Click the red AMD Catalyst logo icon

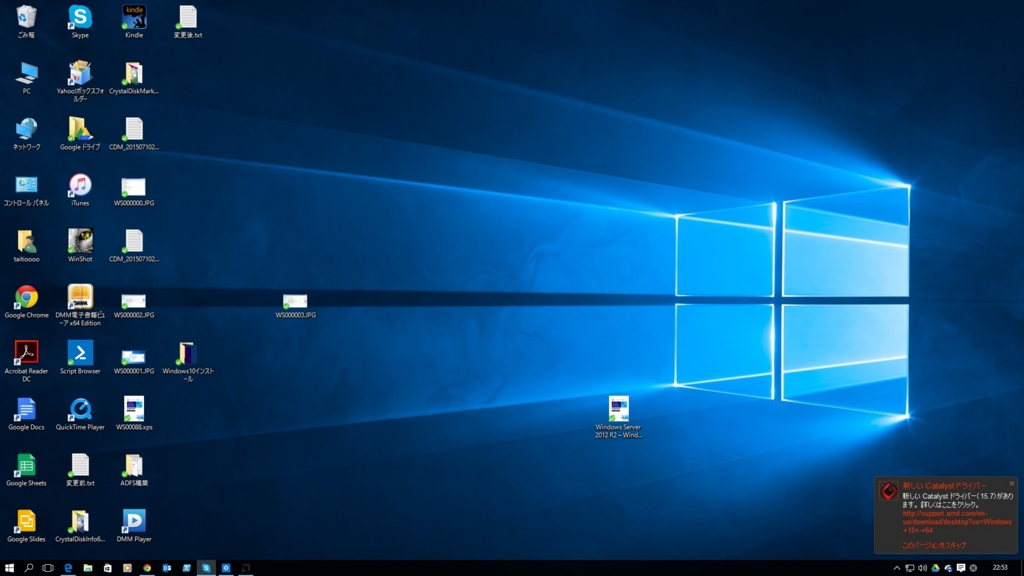[888, 491]
